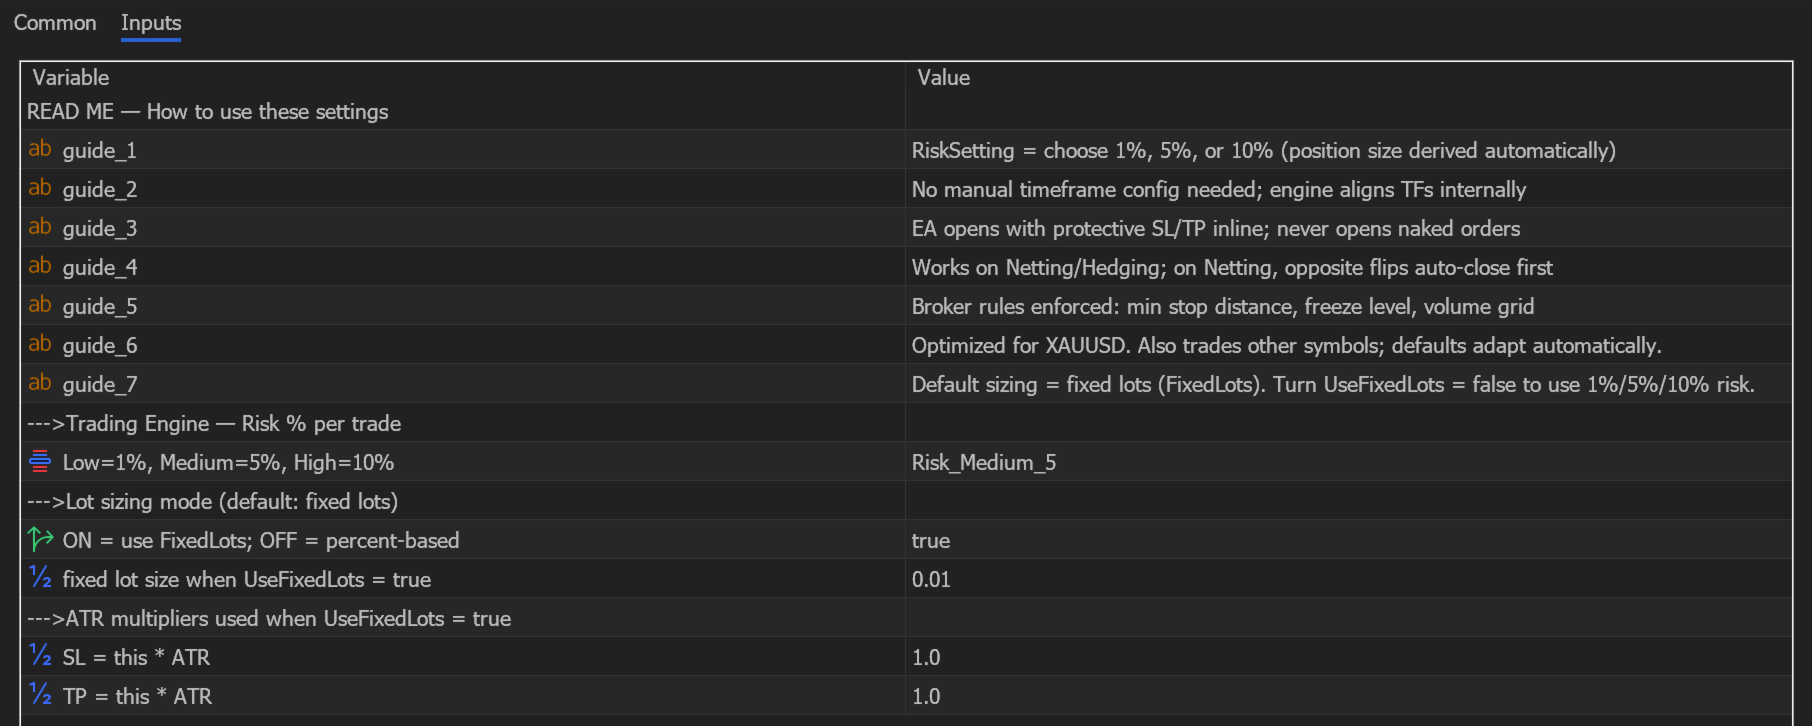Toggle the UseFixedLots value true
The image size is (1812, 726).
point(1348,540)
